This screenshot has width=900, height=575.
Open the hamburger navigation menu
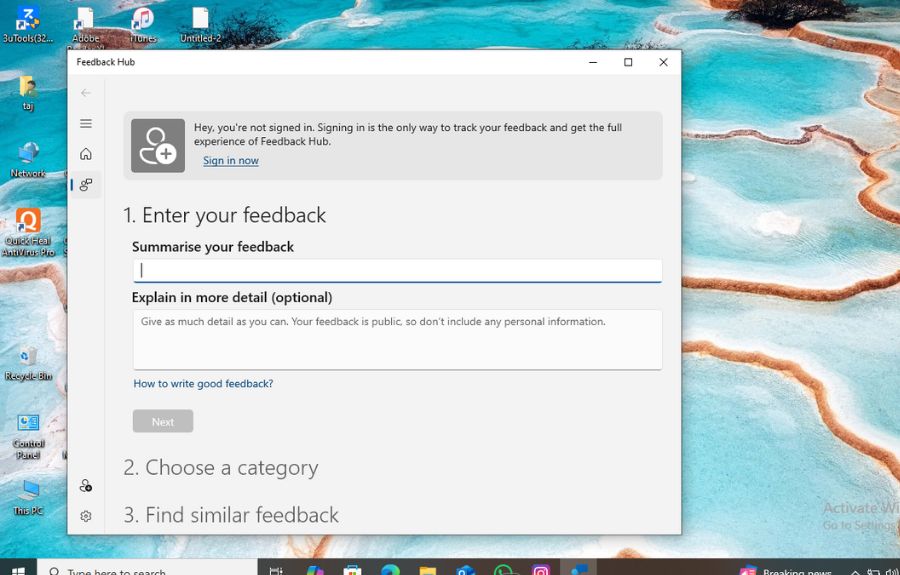[x=86, y=123]
